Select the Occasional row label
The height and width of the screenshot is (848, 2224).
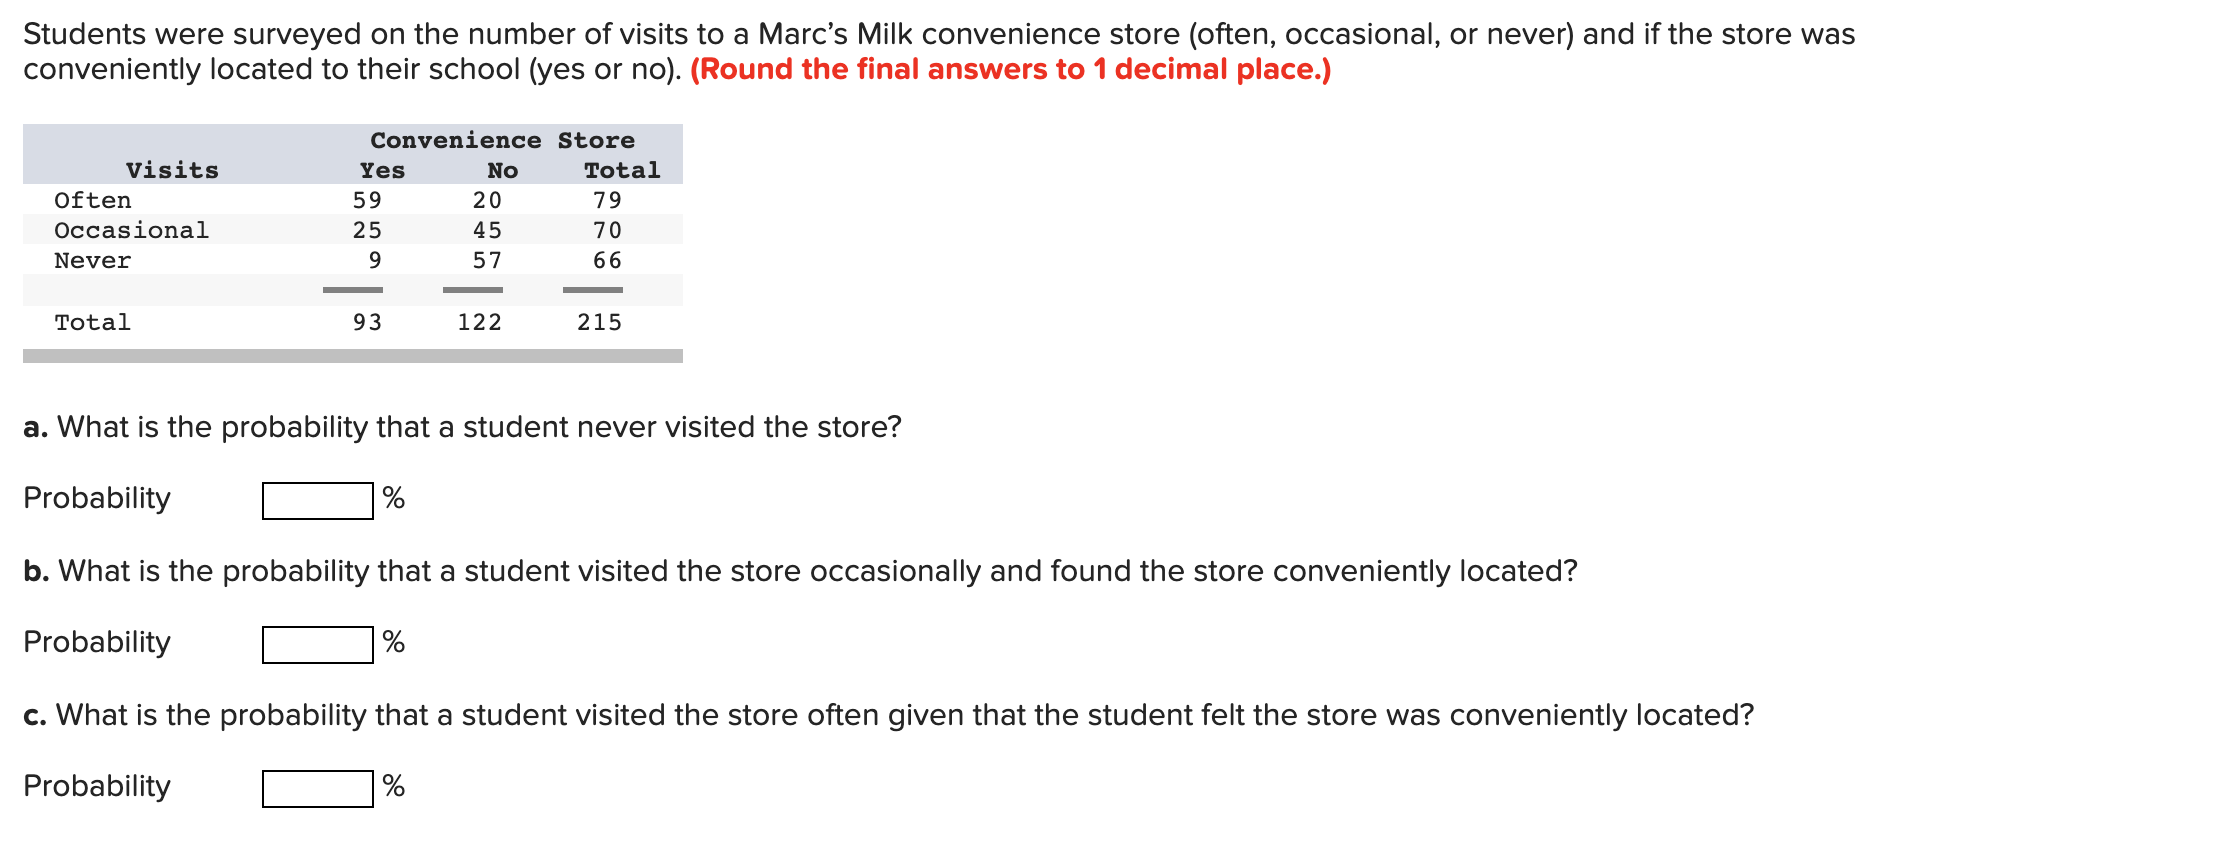point(131,230)
